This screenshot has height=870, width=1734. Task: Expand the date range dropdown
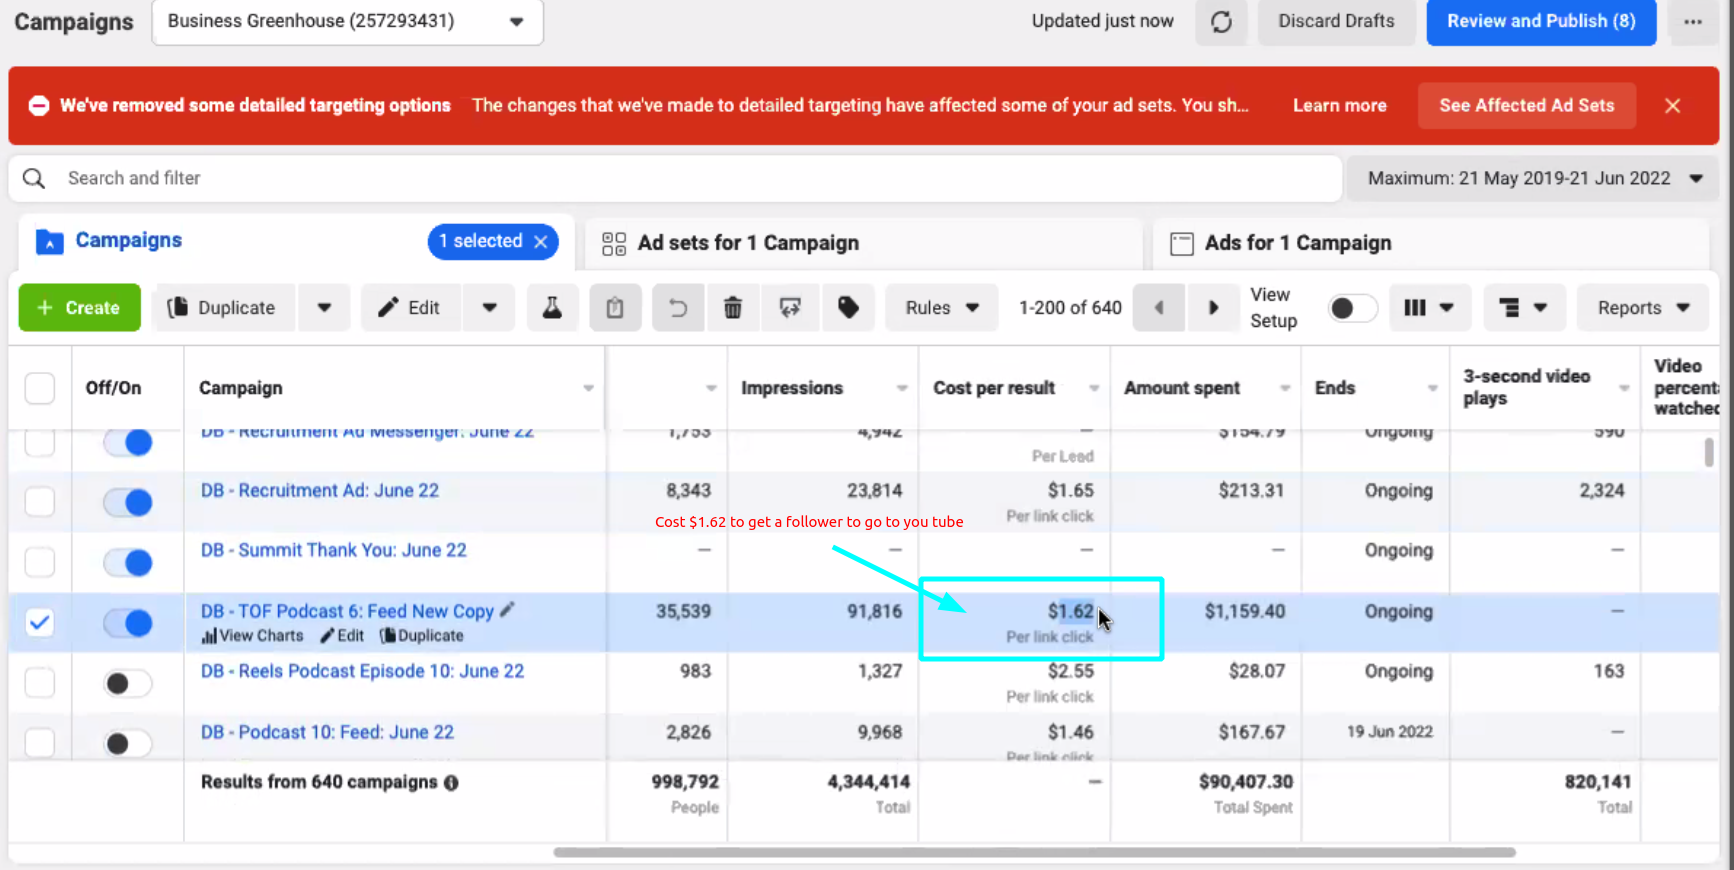click(x=1533, y=179)
